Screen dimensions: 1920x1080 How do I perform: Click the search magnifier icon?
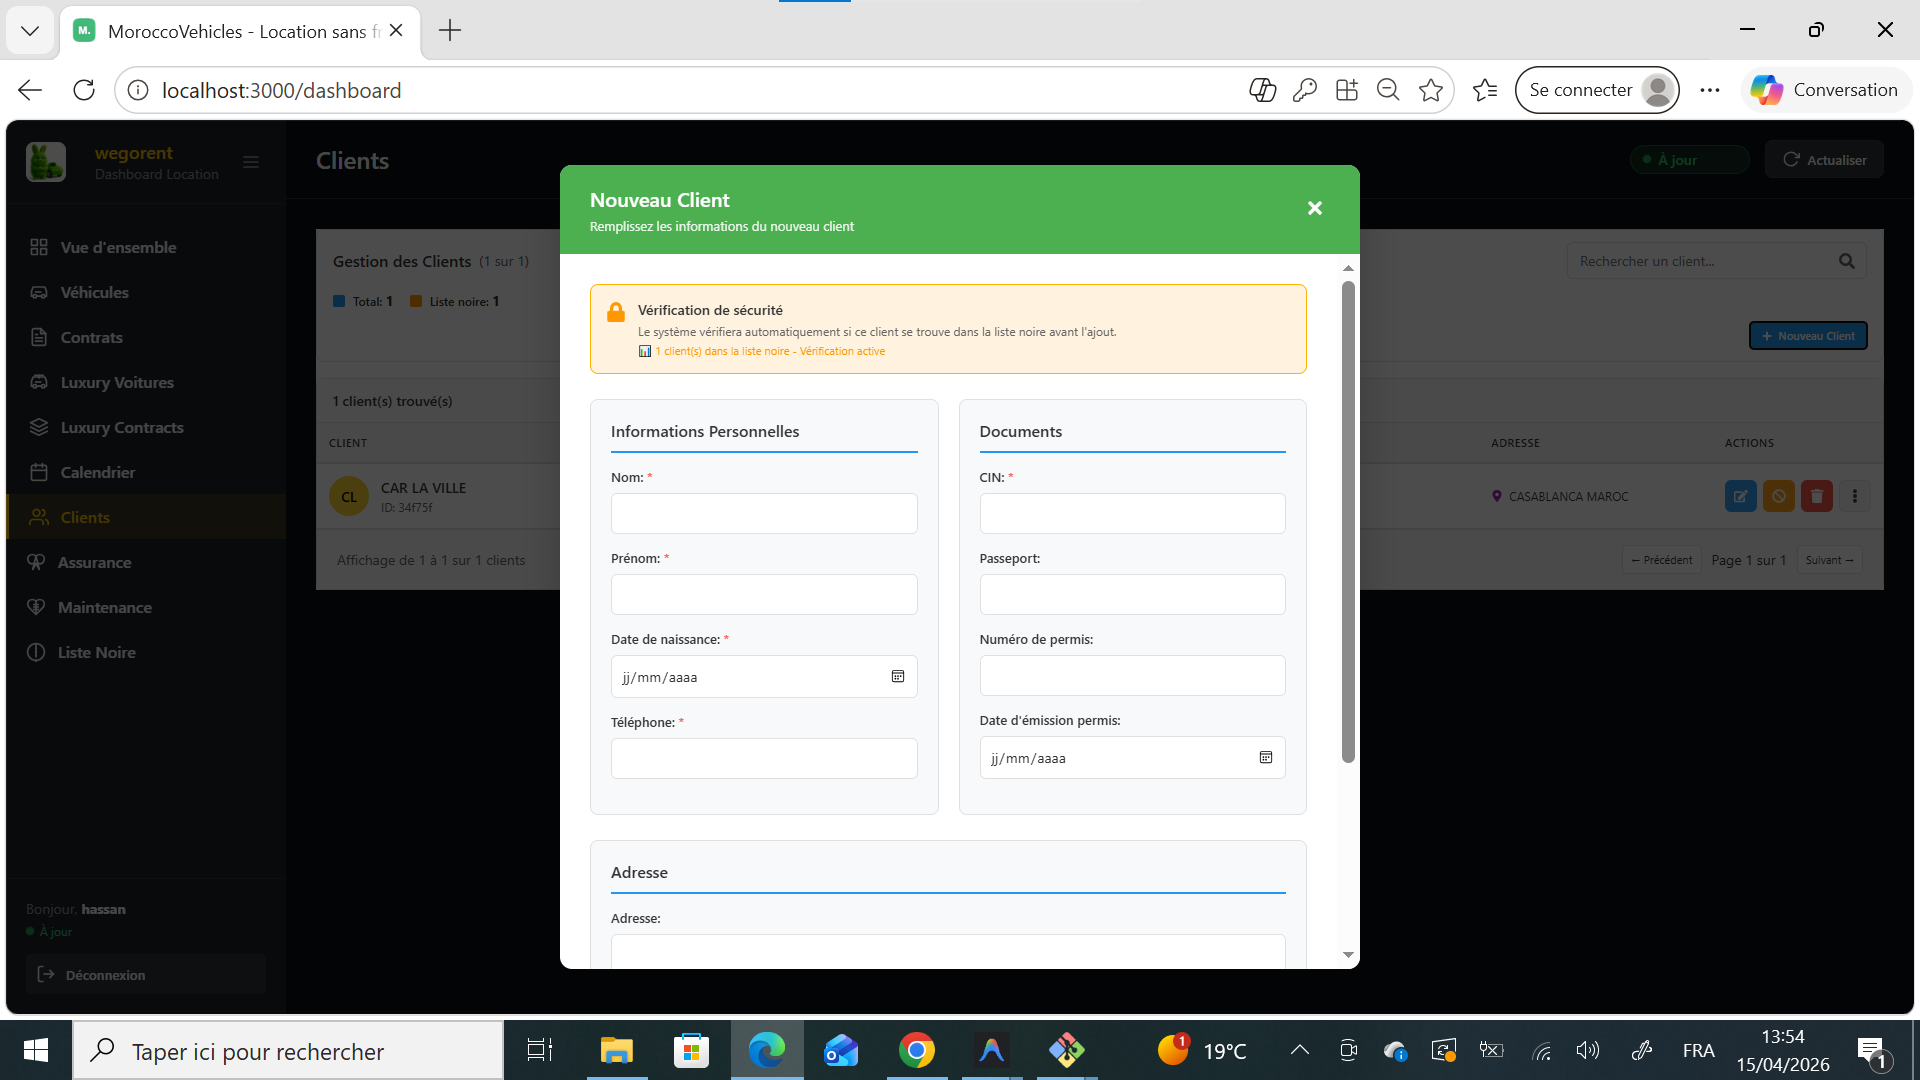[1846, 261]
